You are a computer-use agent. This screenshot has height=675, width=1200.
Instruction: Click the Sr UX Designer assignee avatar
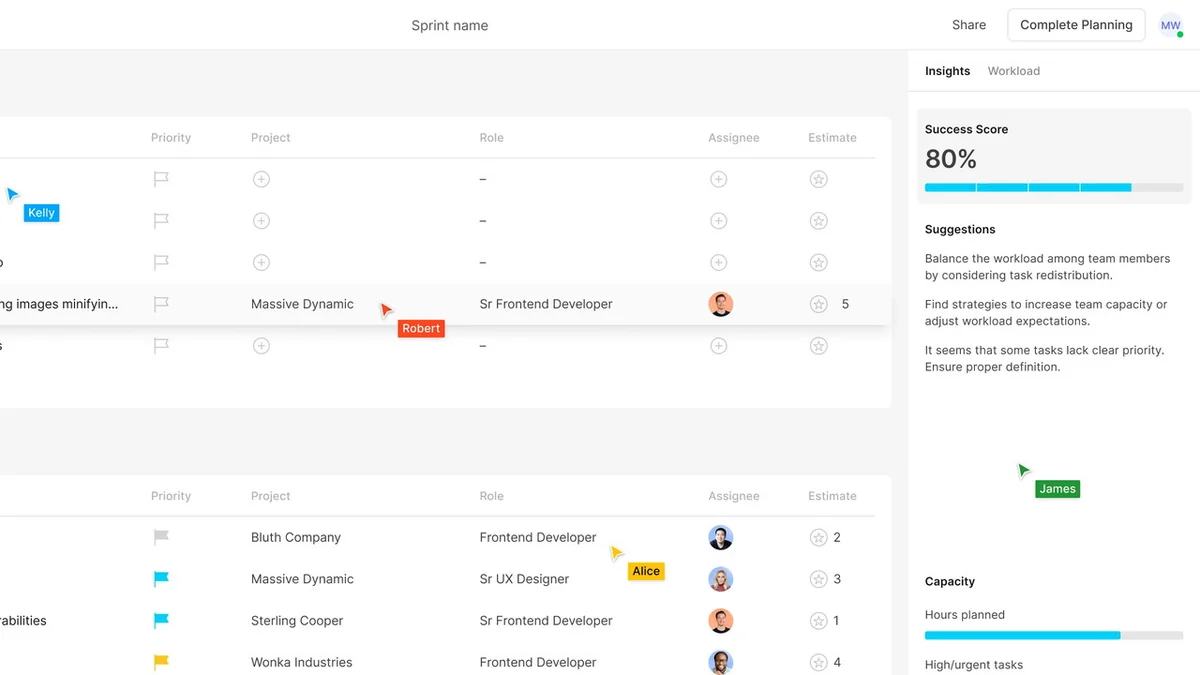pyautogui.click(x=721, y=579)
